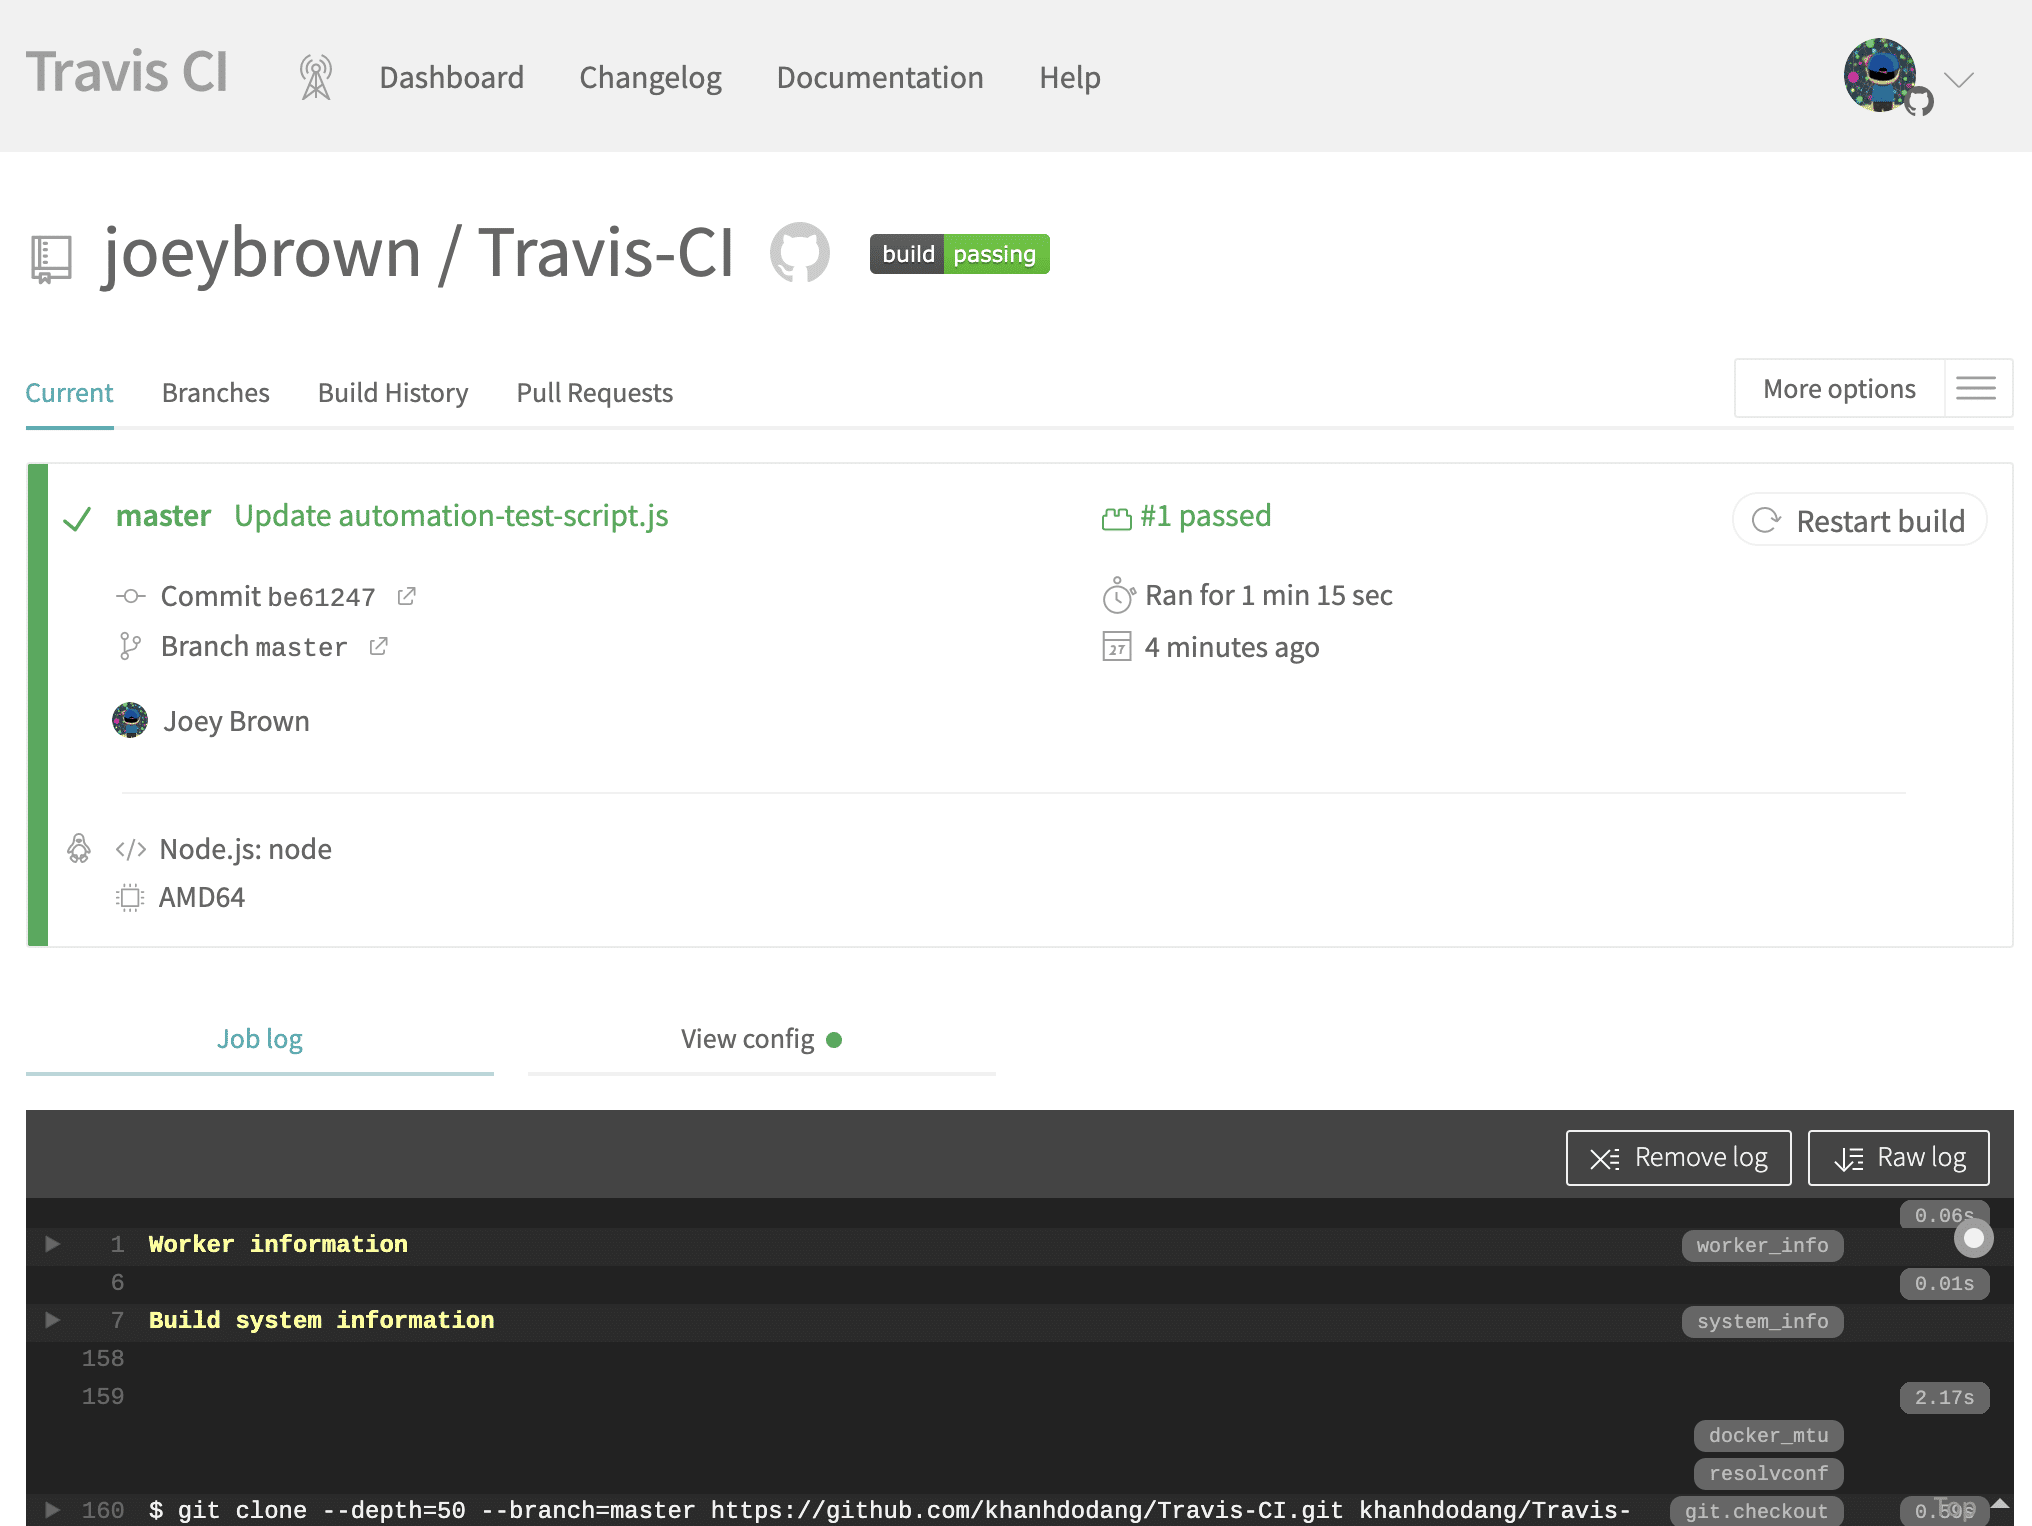This screenshot has width=2032, height=1526.
Task: Go to Dashboard
Action: 451,77
